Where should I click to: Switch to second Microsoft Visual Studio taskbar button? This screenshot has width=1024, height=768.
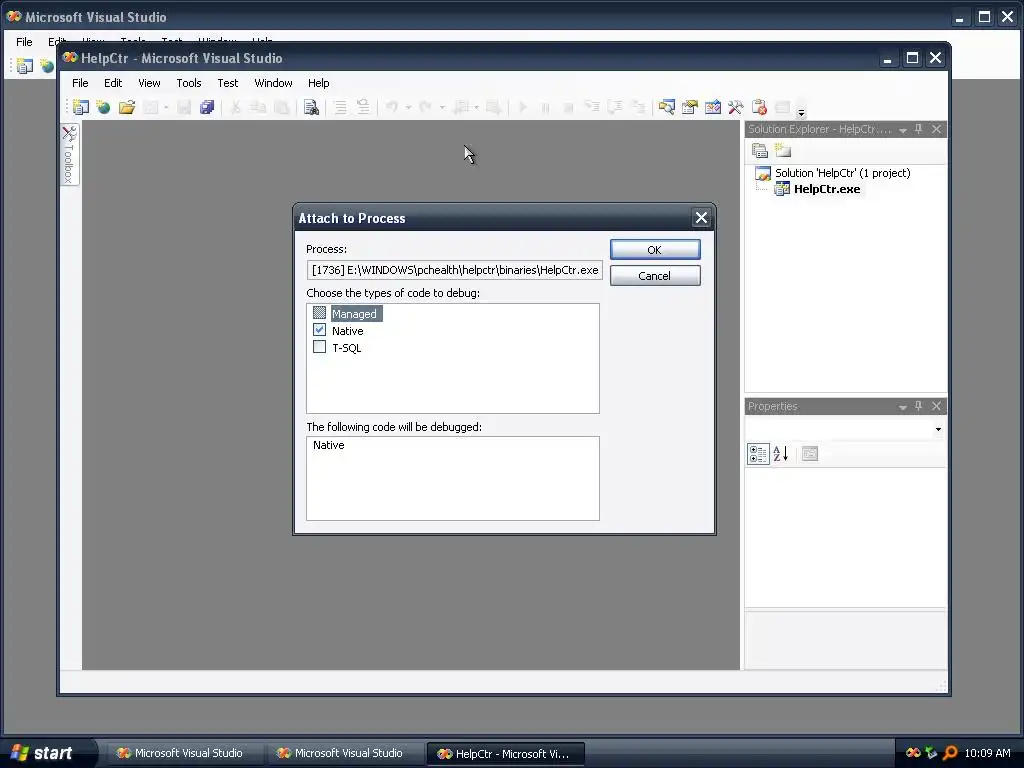click(344, 753)
